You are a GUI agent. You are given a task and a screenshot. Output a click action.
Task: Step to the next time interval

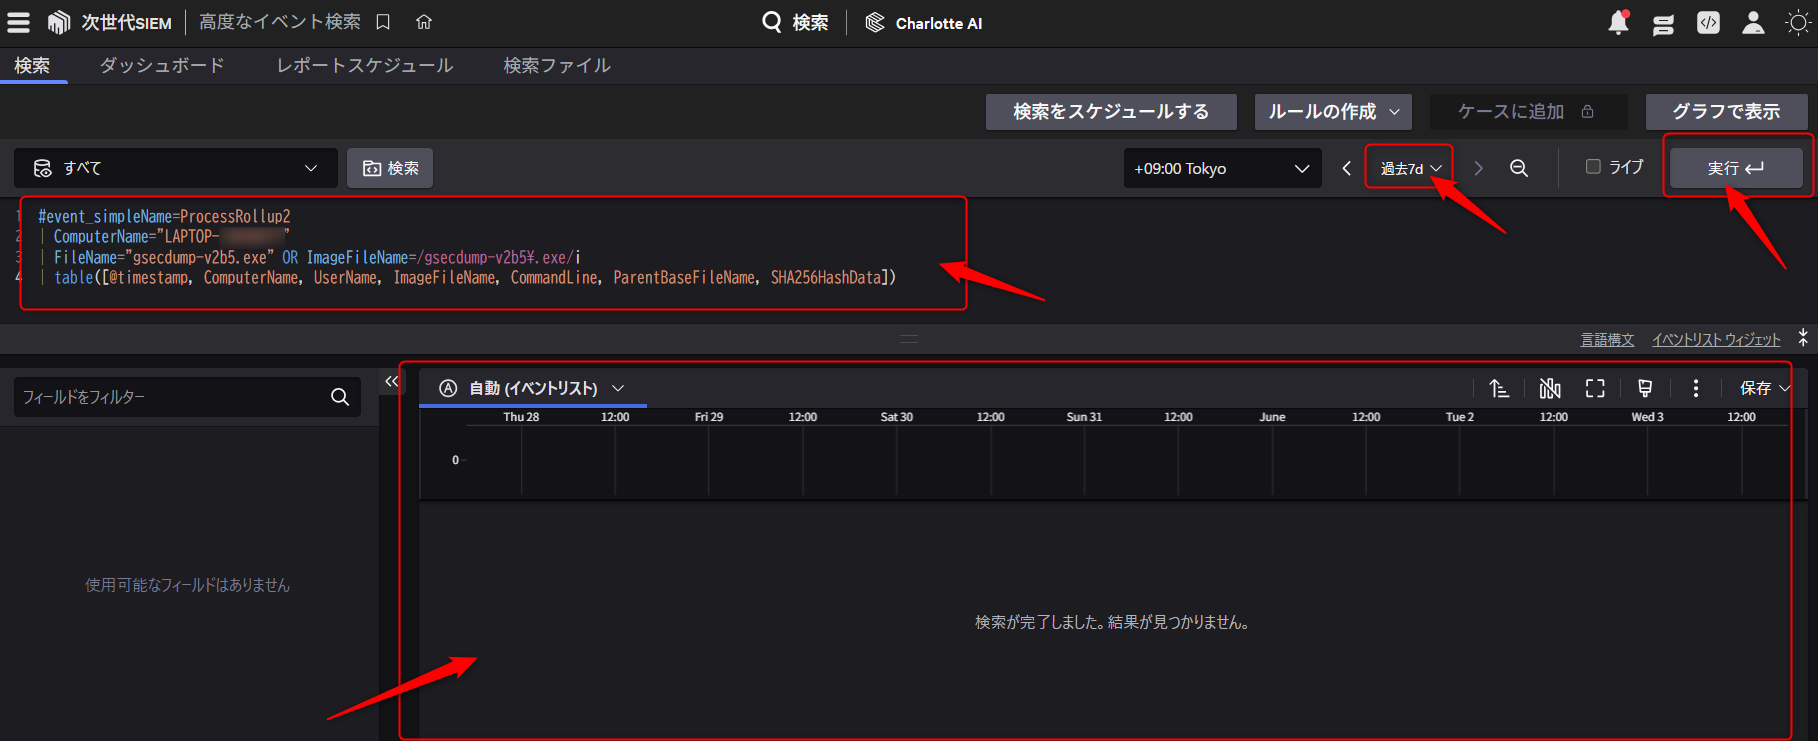(x=1478, y=168)
